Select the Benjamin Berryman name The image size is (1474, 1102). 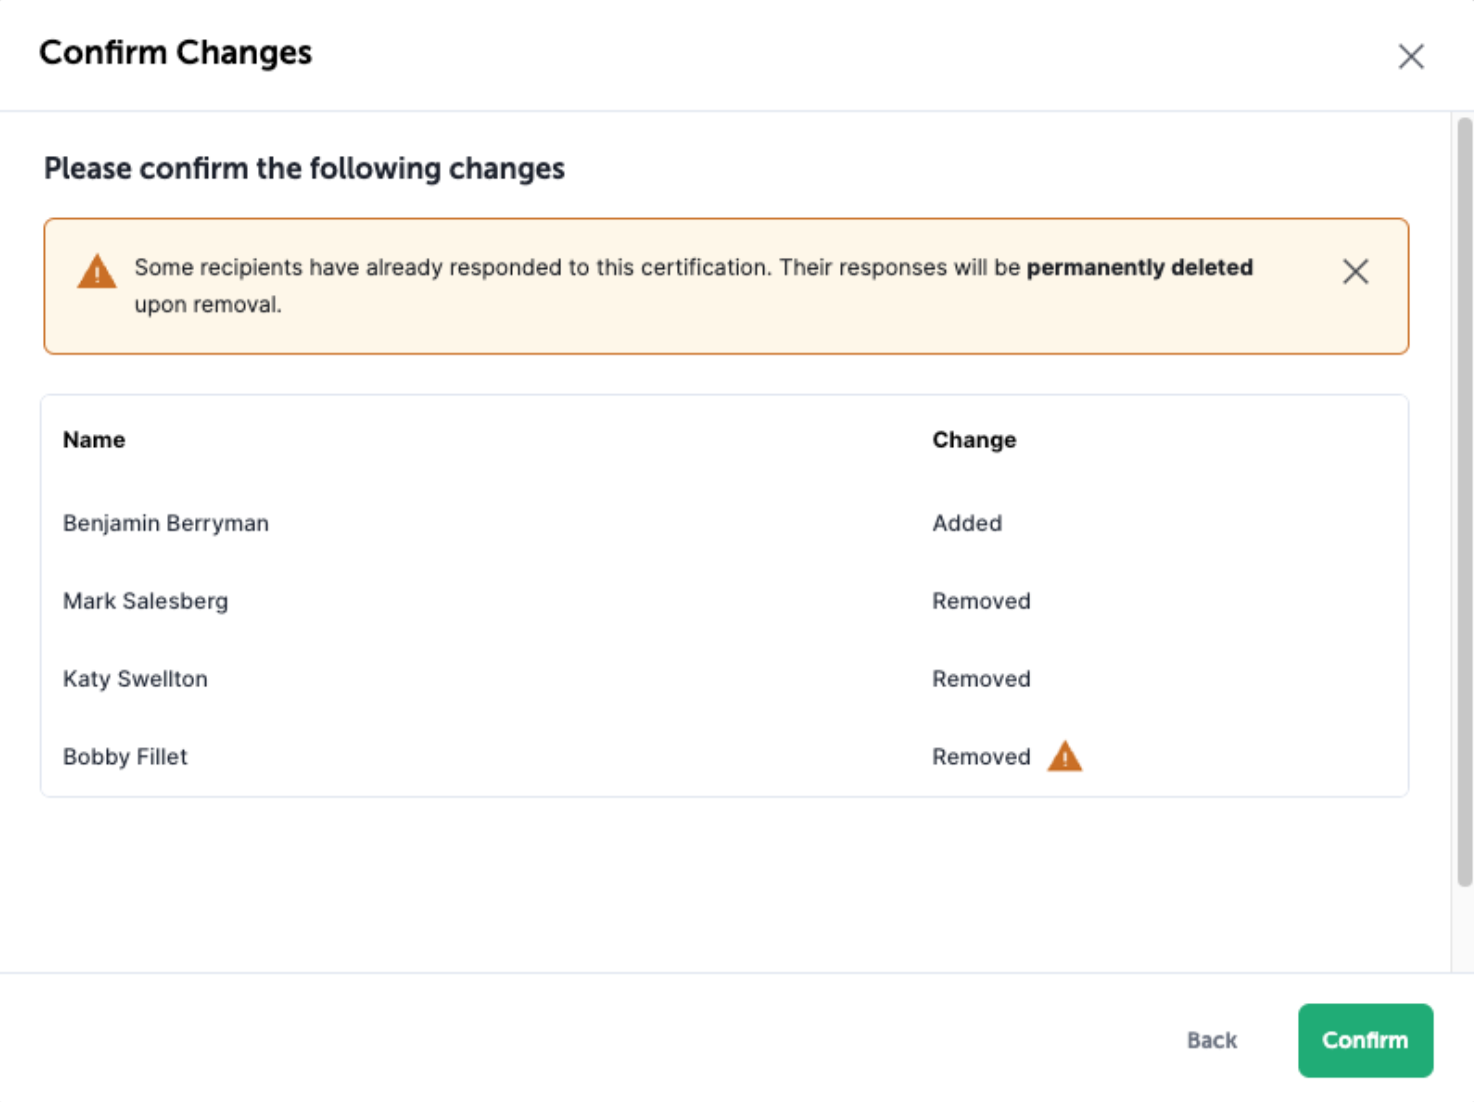click(166, 523)
